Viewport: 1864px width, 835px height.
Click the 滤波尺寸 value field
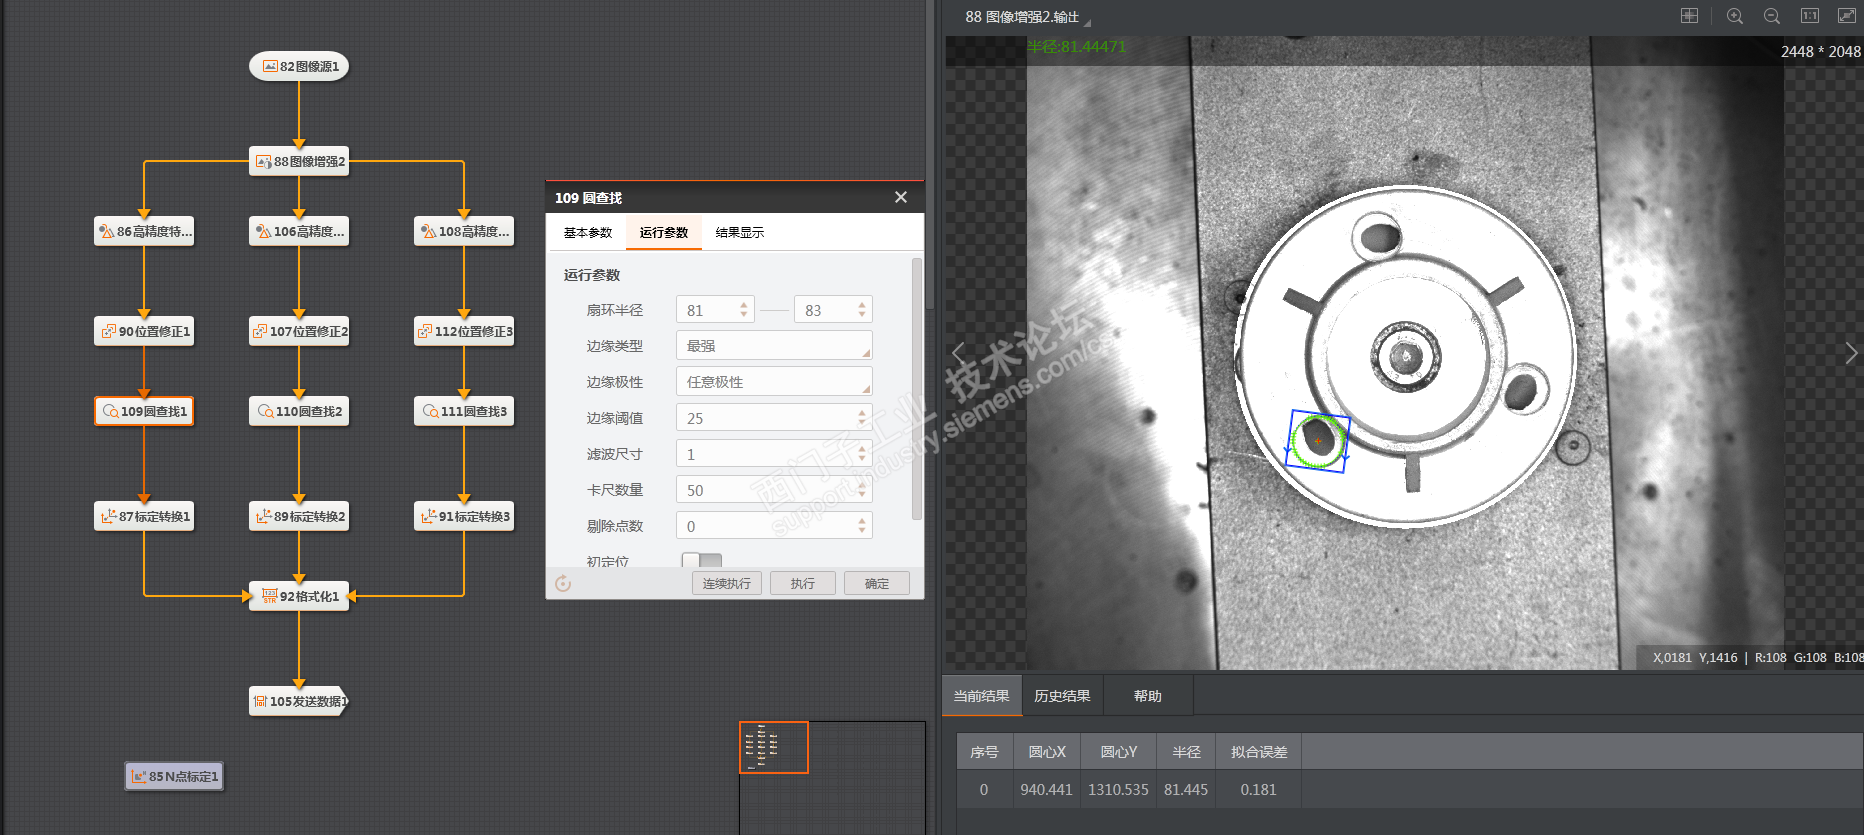[x=774, y=454]
